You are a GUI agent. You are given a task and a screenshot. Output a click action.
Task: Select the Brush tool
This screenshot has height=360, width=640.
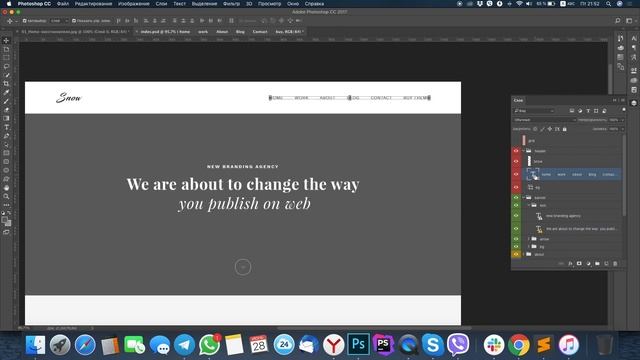coord(6,101)
